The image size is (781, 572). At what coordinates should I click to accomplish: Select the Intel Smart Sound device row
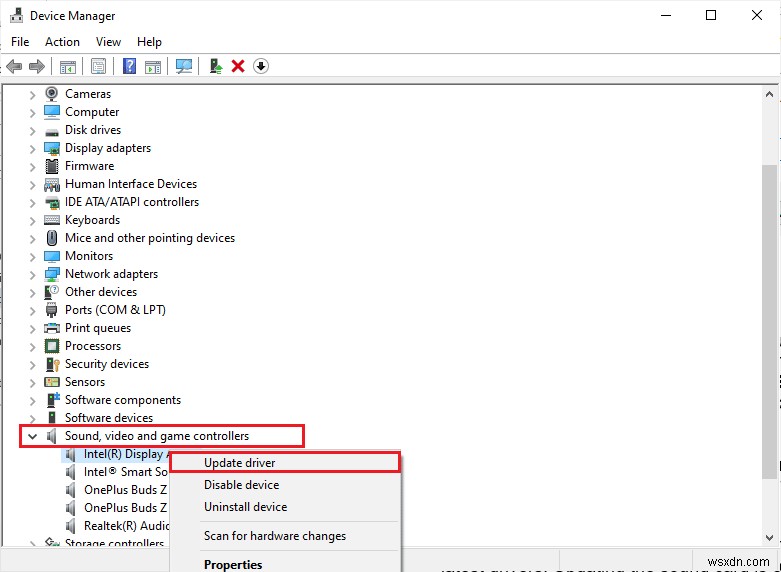point(117,472)
